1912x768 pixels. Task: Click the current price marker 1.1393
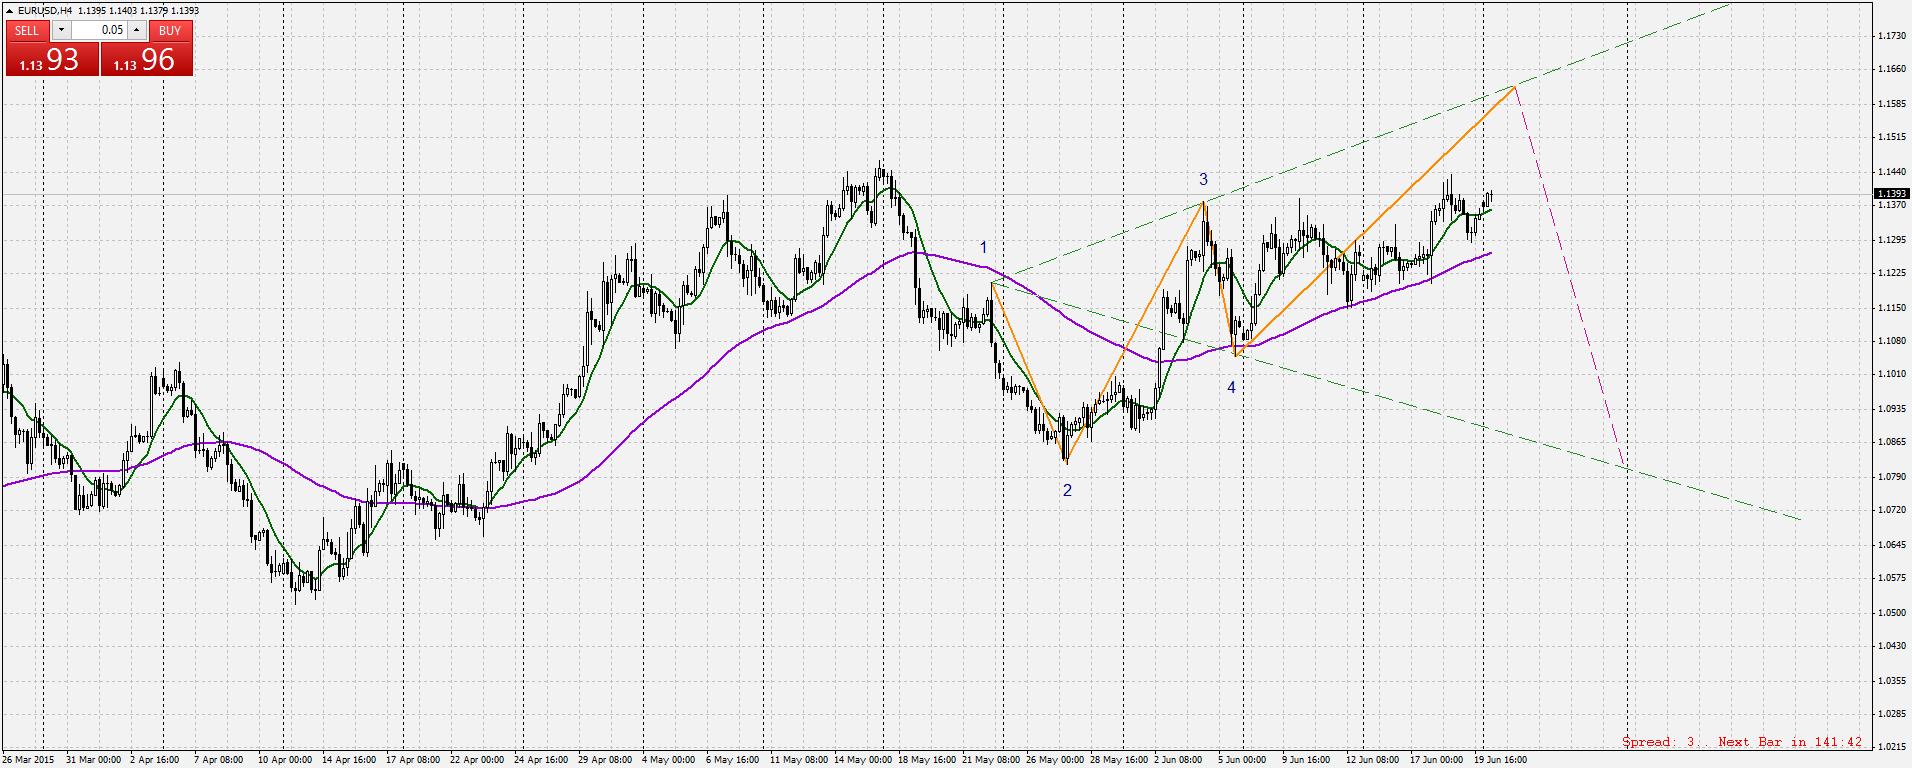tap(1891, 193)
